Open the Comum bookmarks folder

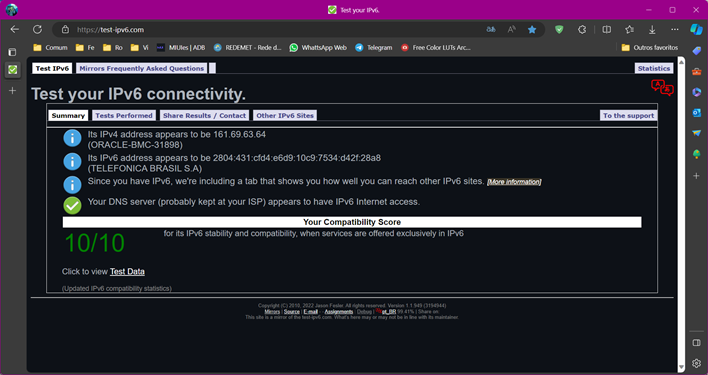tap(50, 47)
